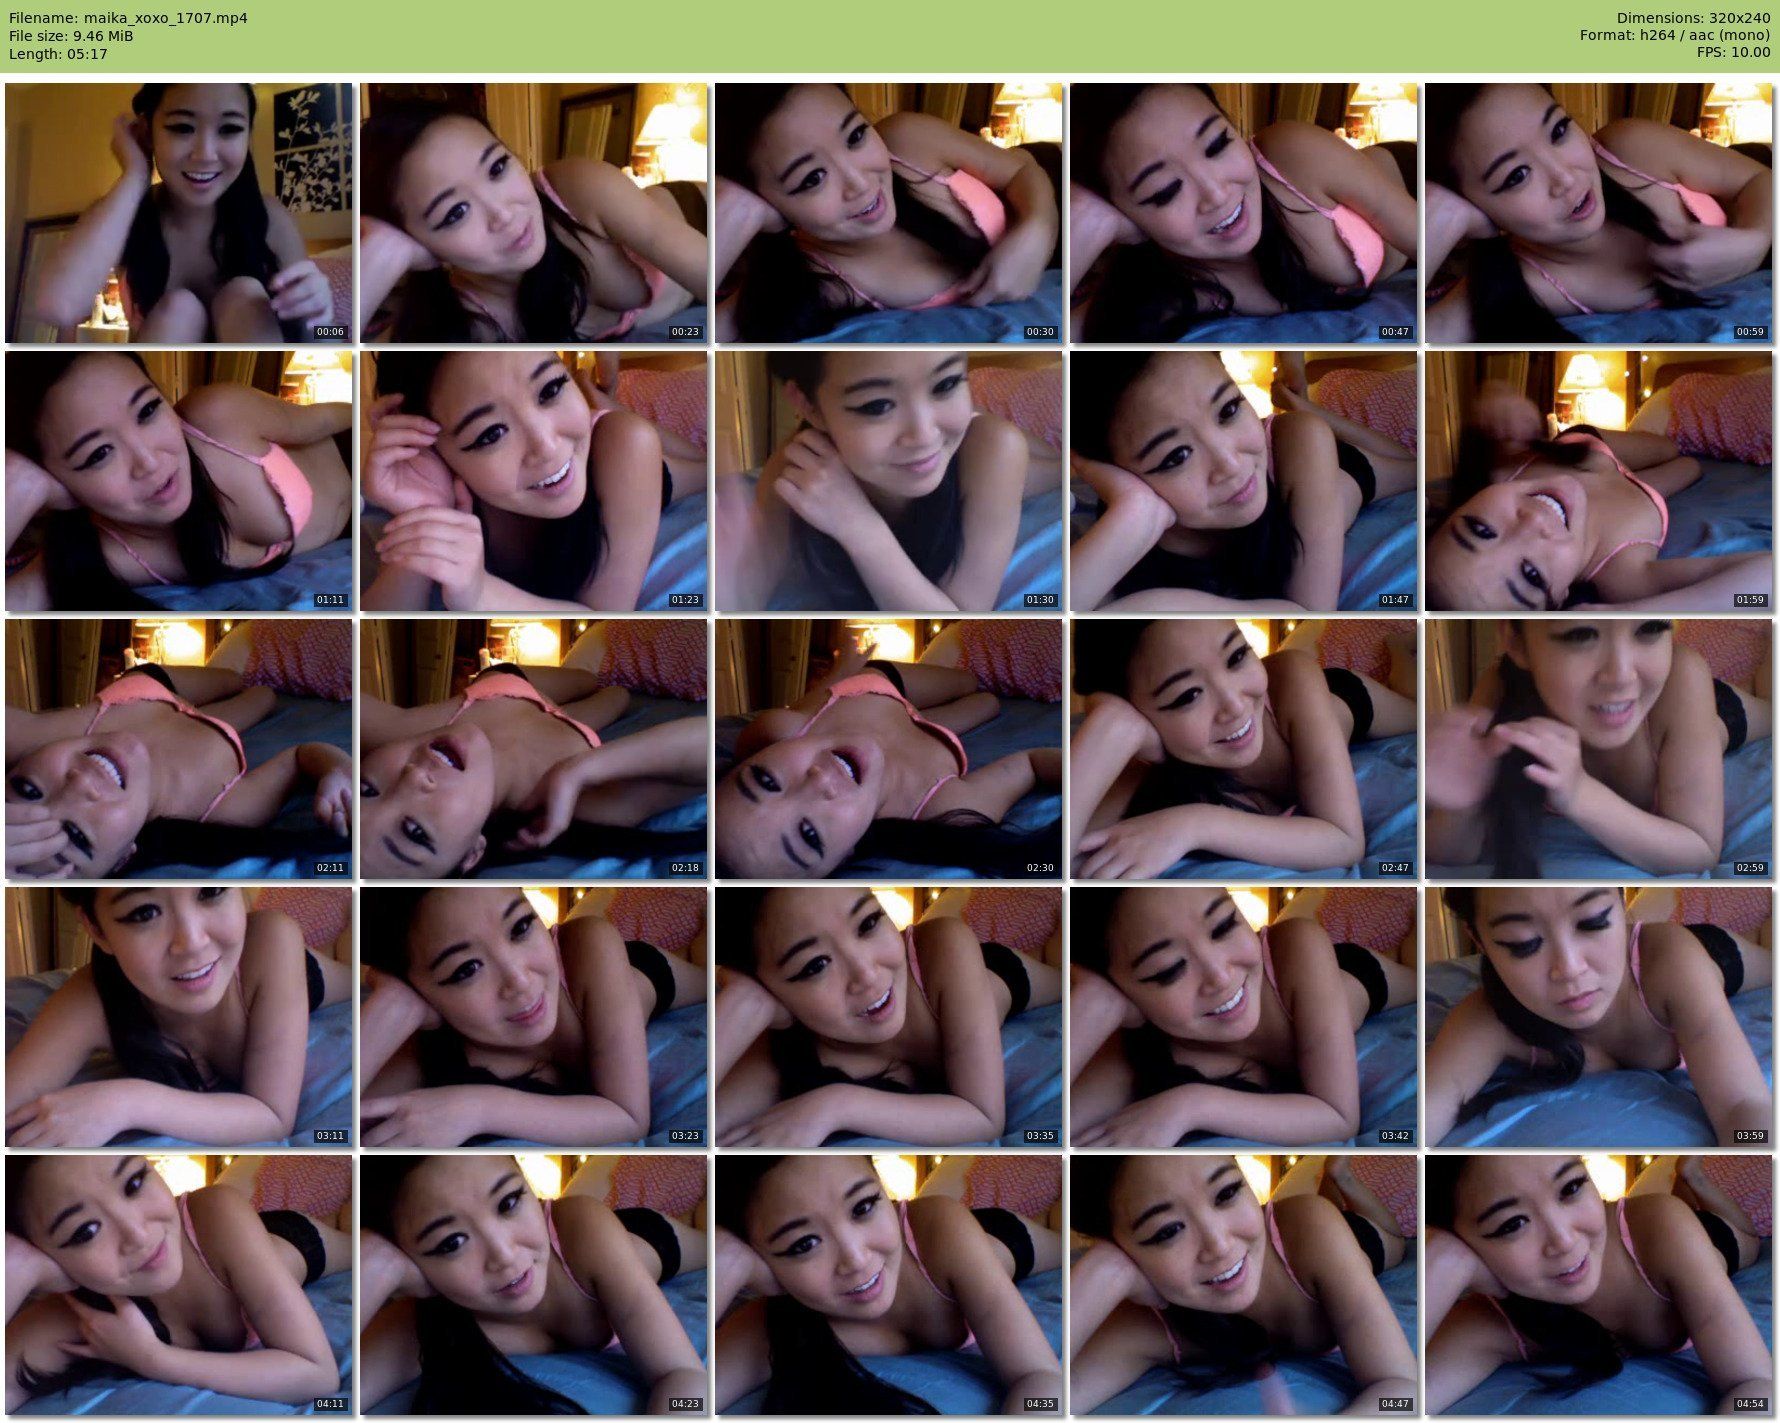Click the thumbnail timestamped 04:11
The width and height of the screenshot is (1780, 1423).
tap(179, 1285)
